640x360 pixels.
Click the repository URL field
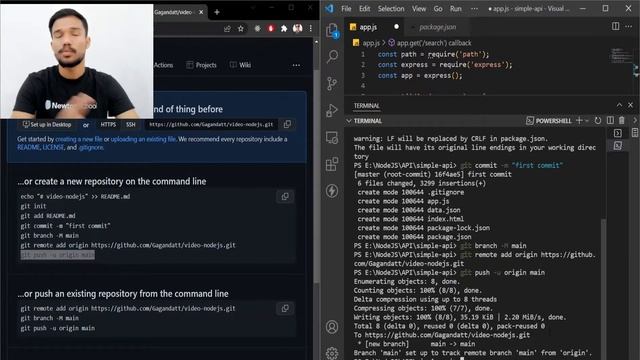pos(211,124)
